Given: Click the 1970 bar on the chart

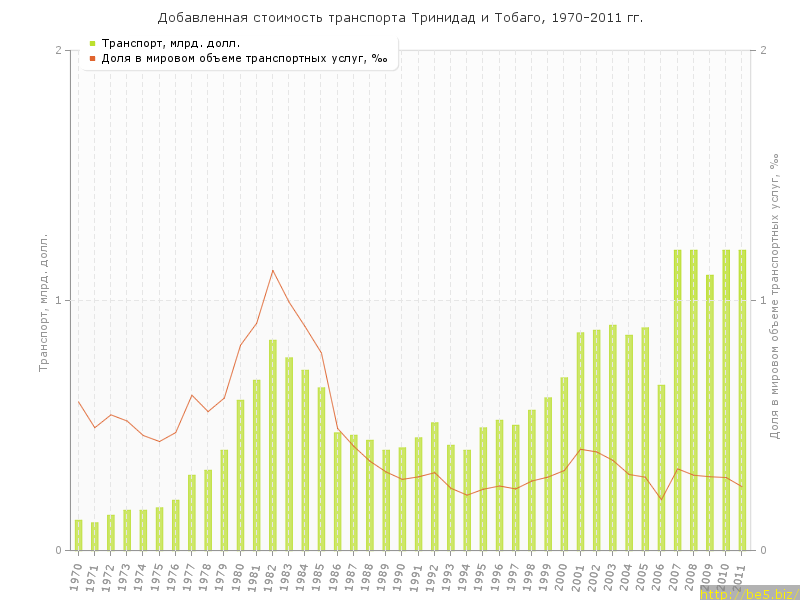Looking at the screenshot, I should (x=79, y=535).
